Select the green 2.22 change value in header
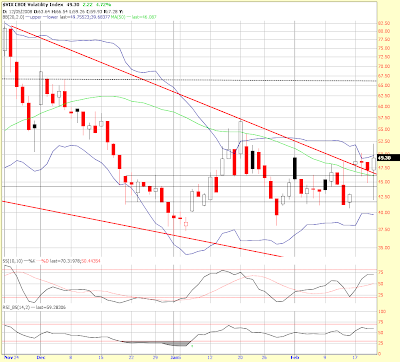Viewport: 400px width, 362px height. pos(87,5)
